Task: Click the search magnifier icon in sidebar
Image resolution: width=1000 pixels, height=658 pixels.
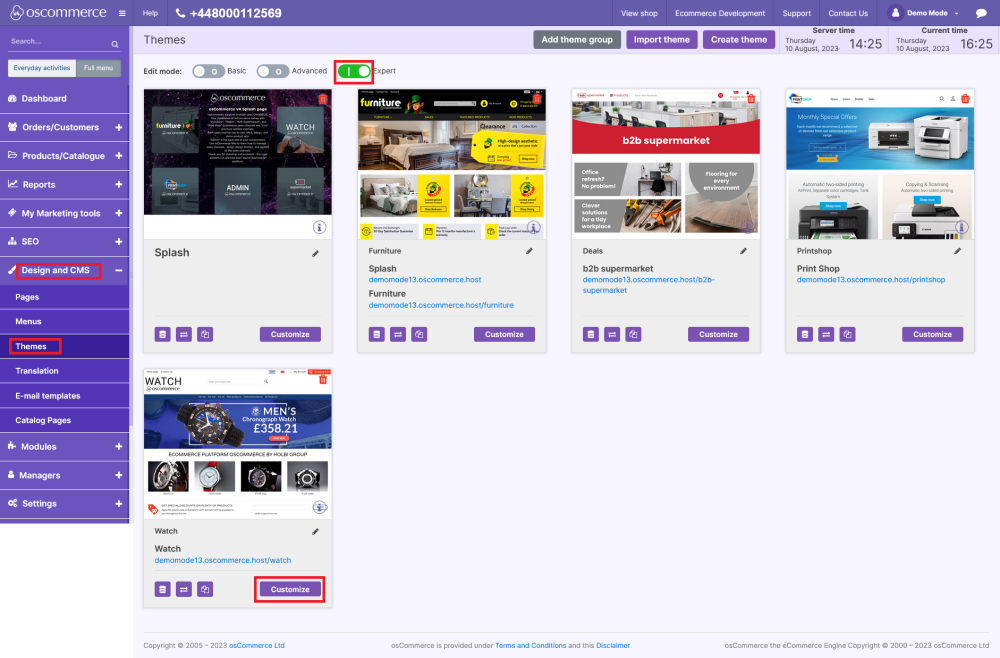Action: coord(114,44)
